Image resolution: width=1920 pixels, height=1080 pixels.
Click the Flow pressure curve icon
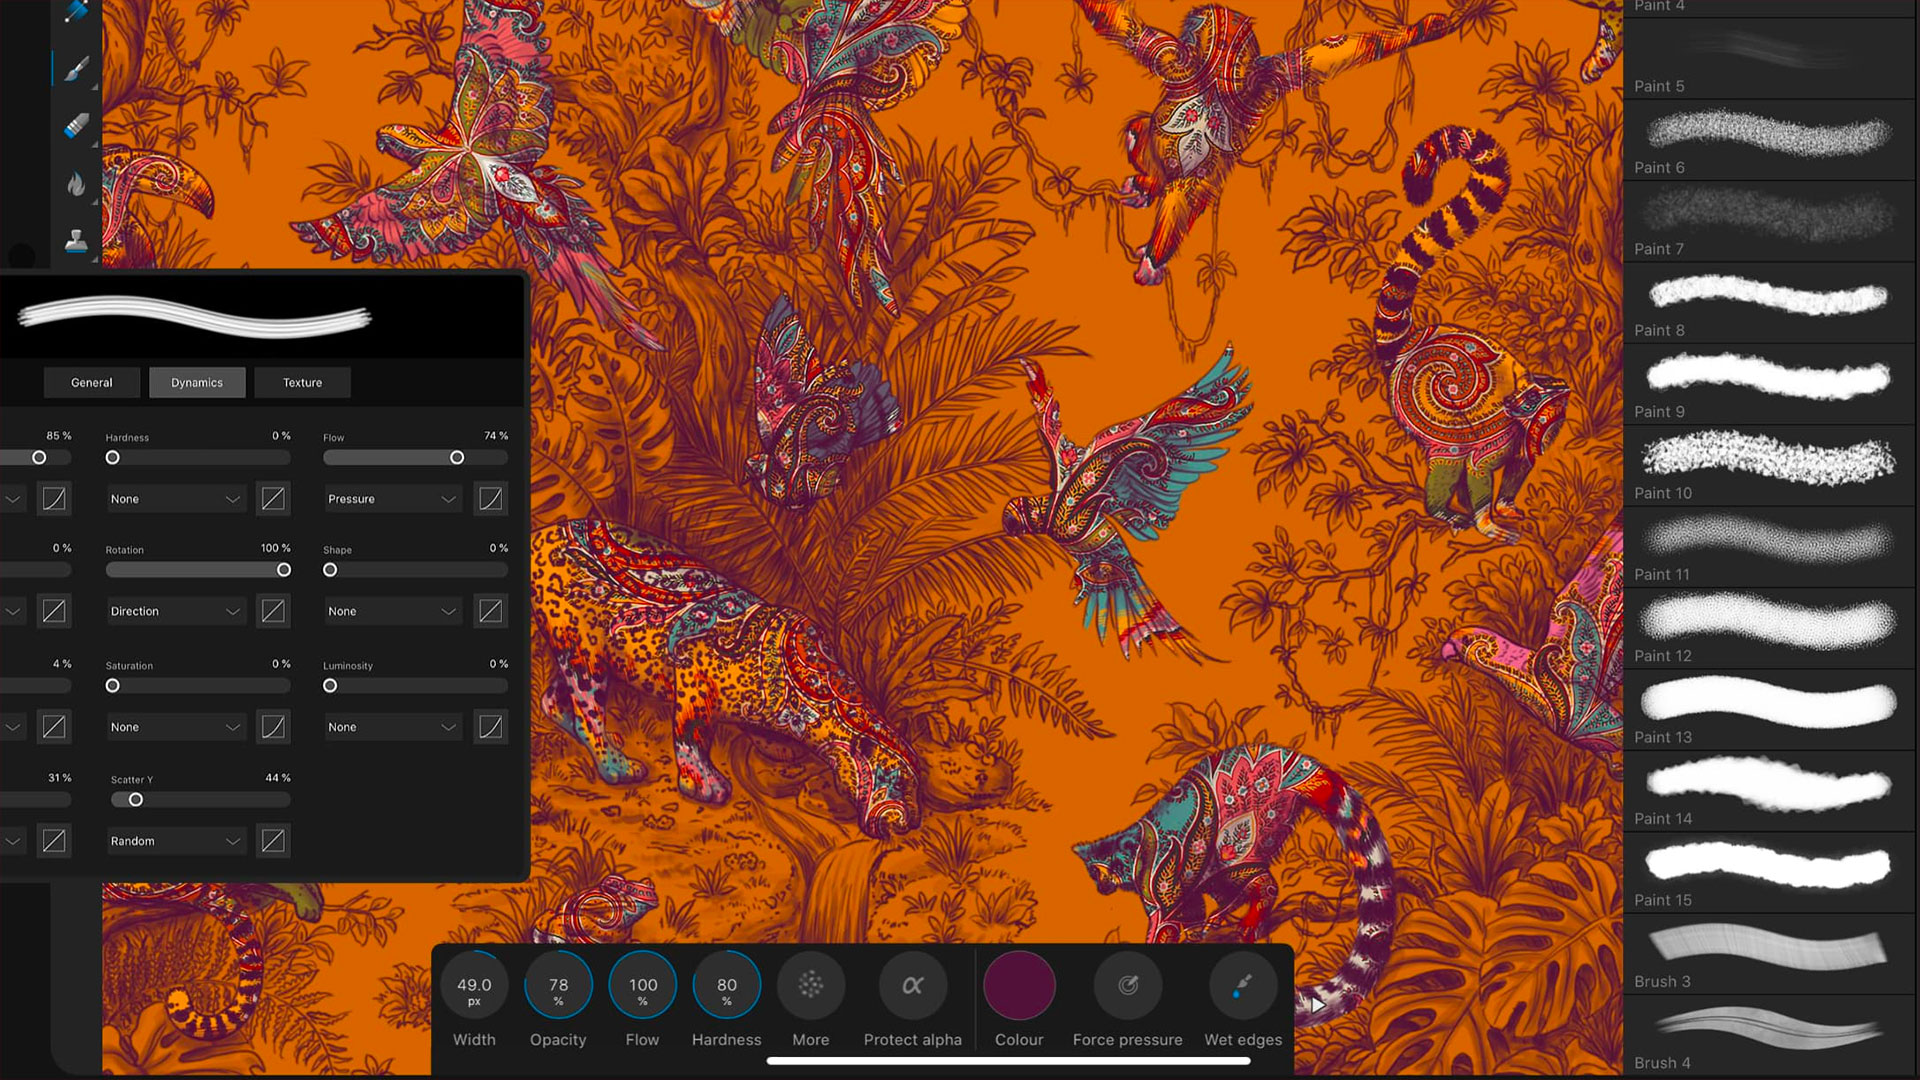490,499
